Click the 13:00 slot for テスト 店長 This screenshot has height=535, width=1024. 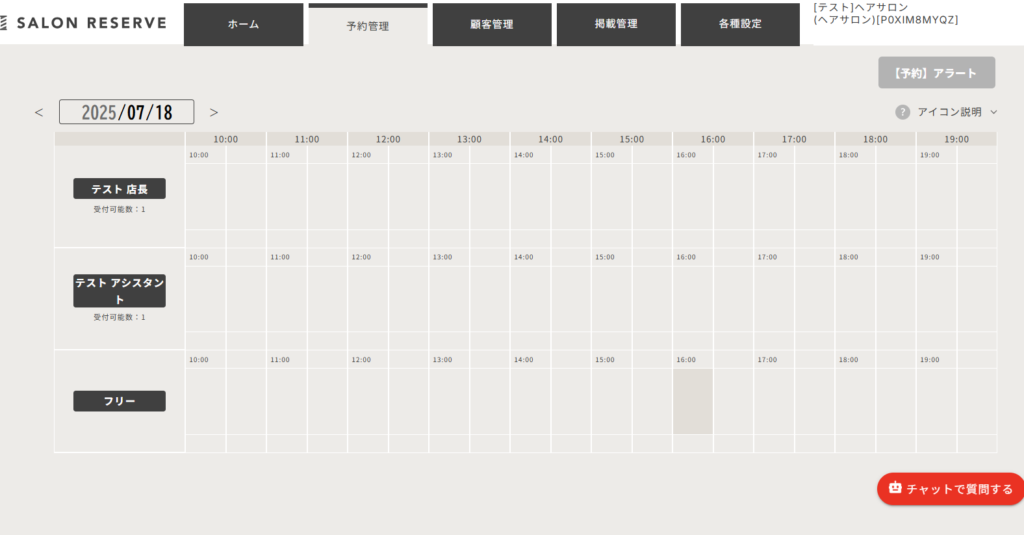point(449,196)
